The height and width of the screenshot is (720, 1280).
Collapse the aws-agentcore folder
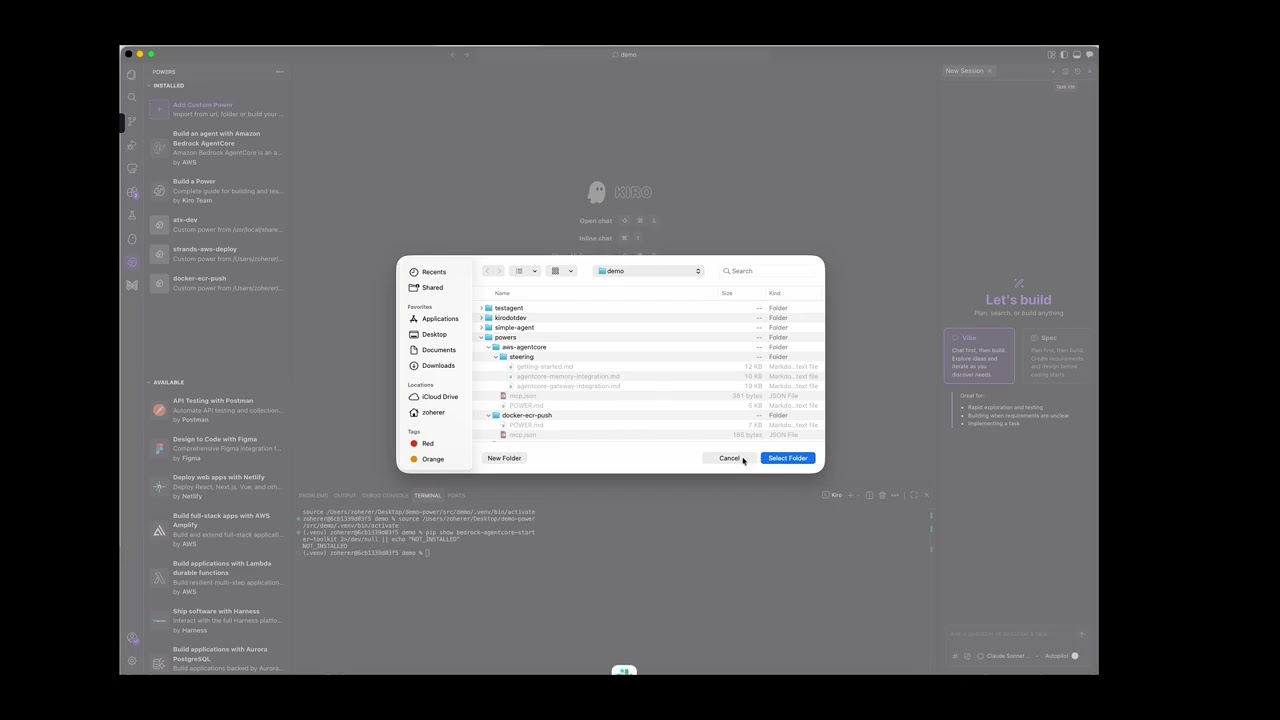click(x=489, y=347)
